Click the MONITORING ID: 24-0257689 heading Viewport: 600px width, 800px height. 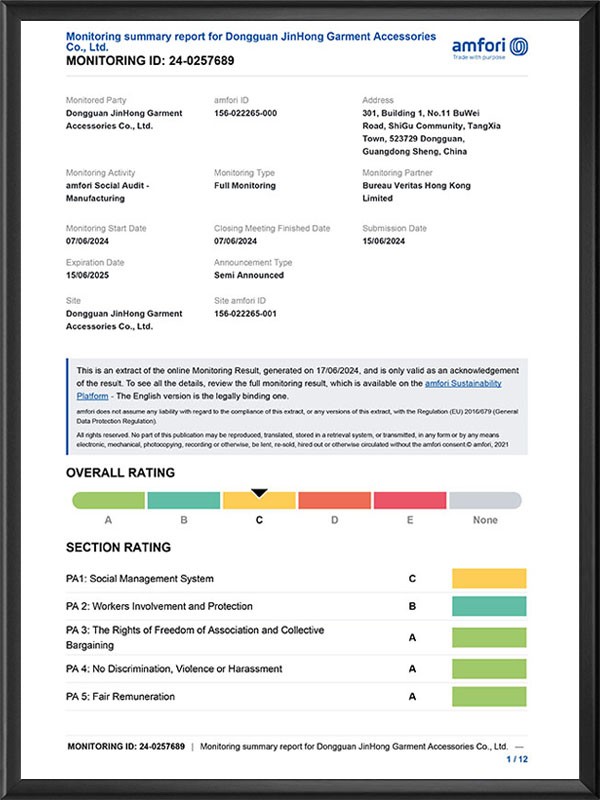(x=150, y=61)
